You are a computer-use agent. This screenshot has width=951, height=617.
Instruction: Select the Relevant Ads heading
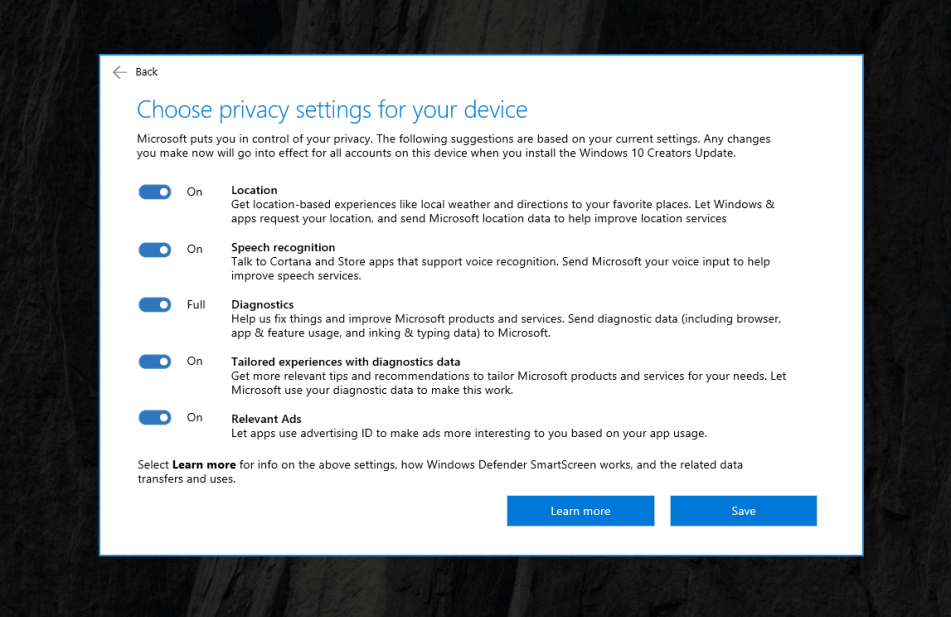pos(266,419)
